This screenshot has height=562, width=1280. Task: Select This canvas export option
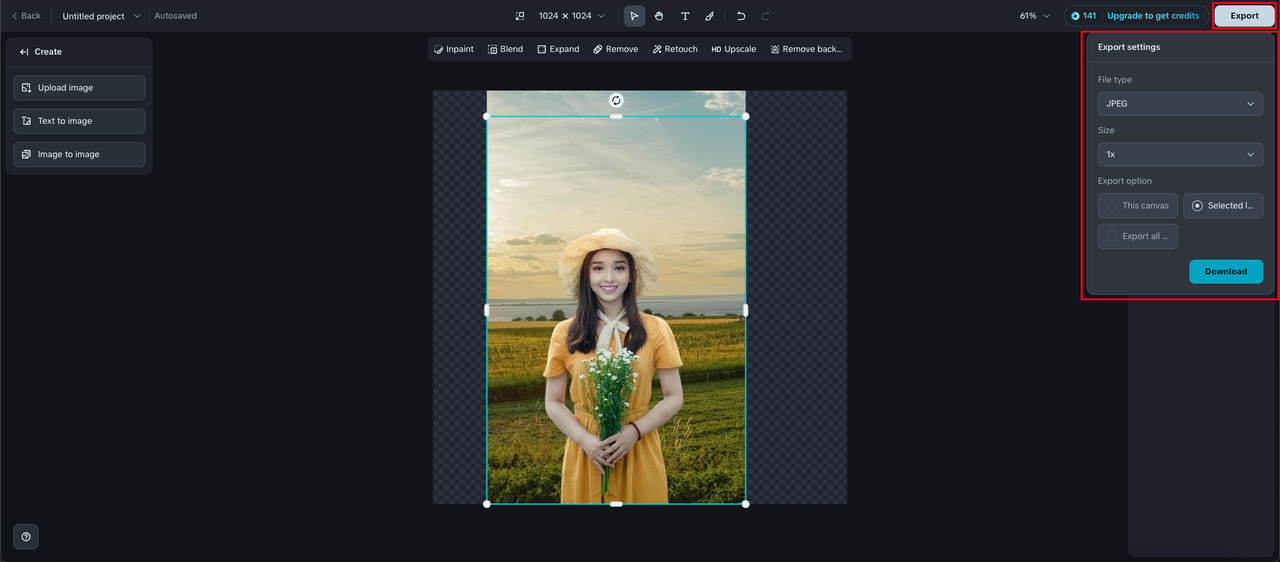click(1138, 206)
